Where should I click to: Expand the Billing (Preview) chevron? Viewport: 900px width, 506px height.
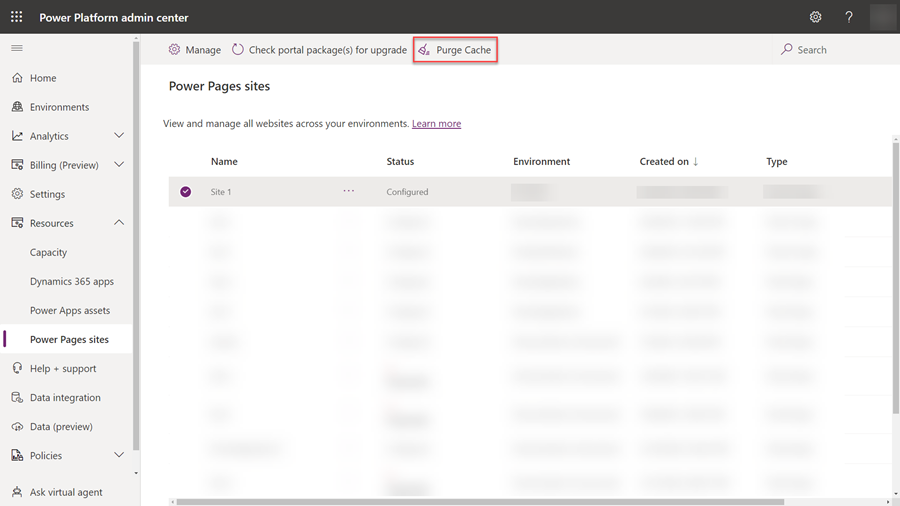119,165
